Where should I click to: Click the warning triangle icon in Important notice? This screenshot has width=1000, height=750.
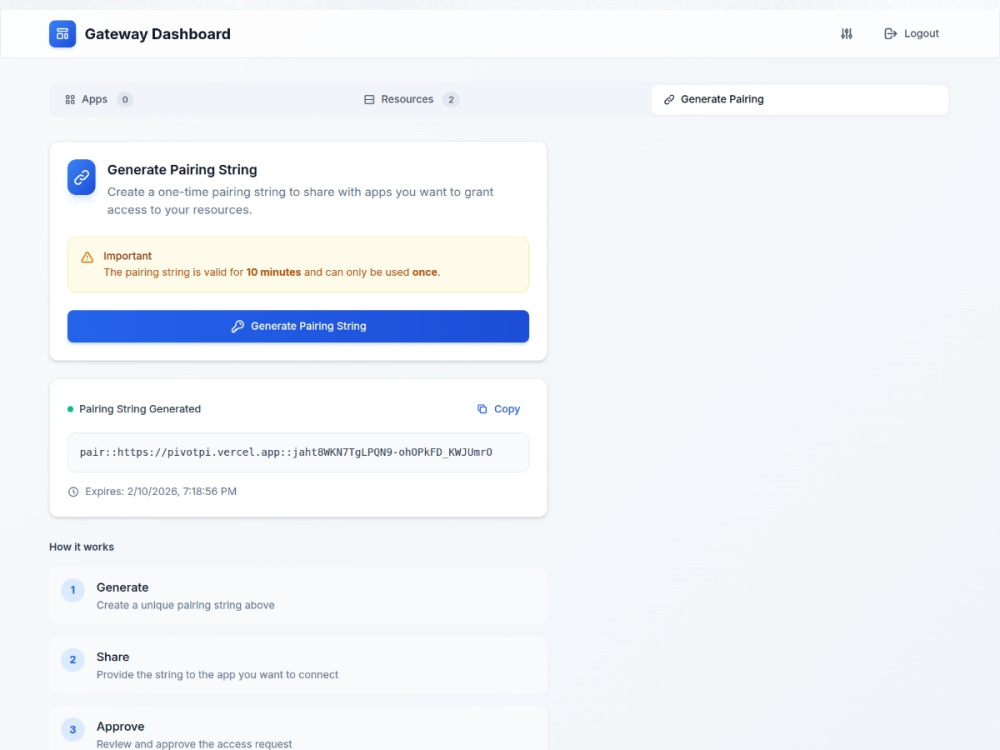tap(87, 257)
